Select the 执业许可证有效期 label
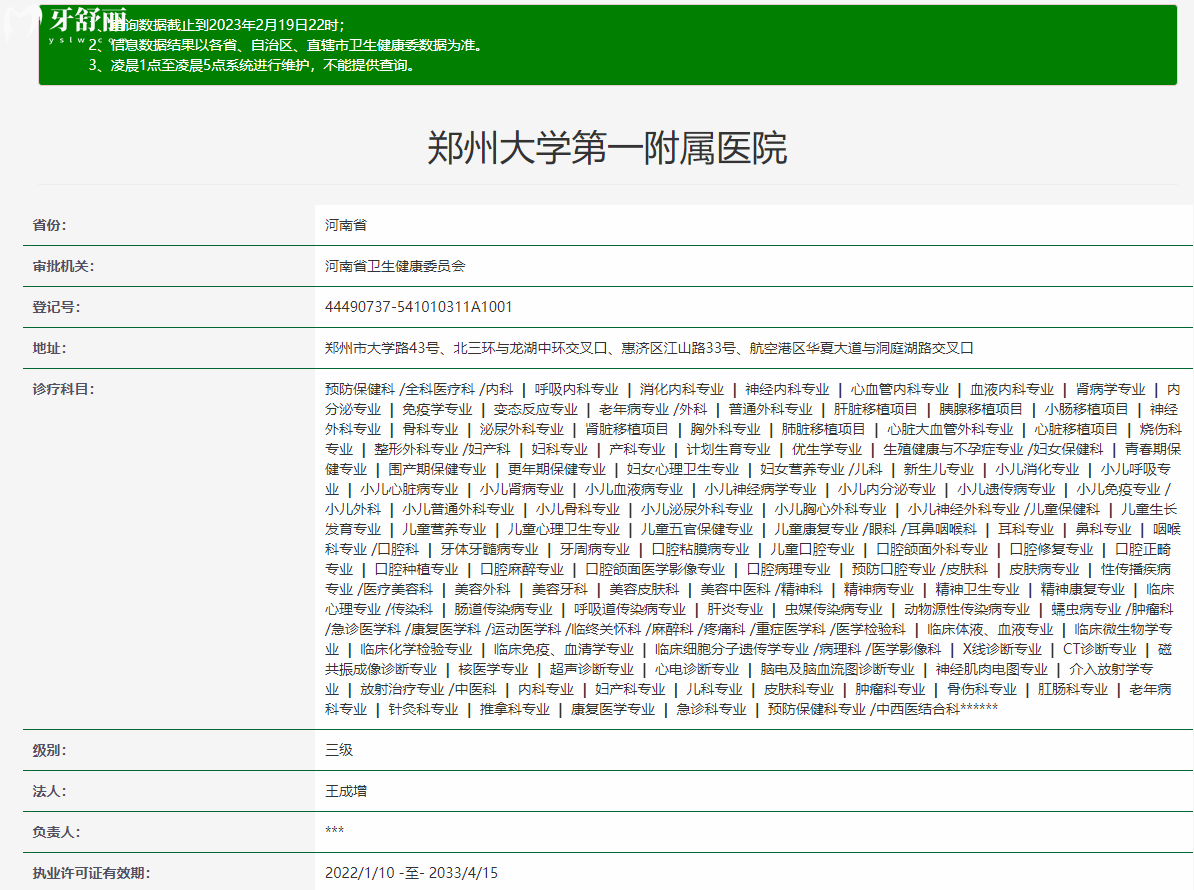 91,873
